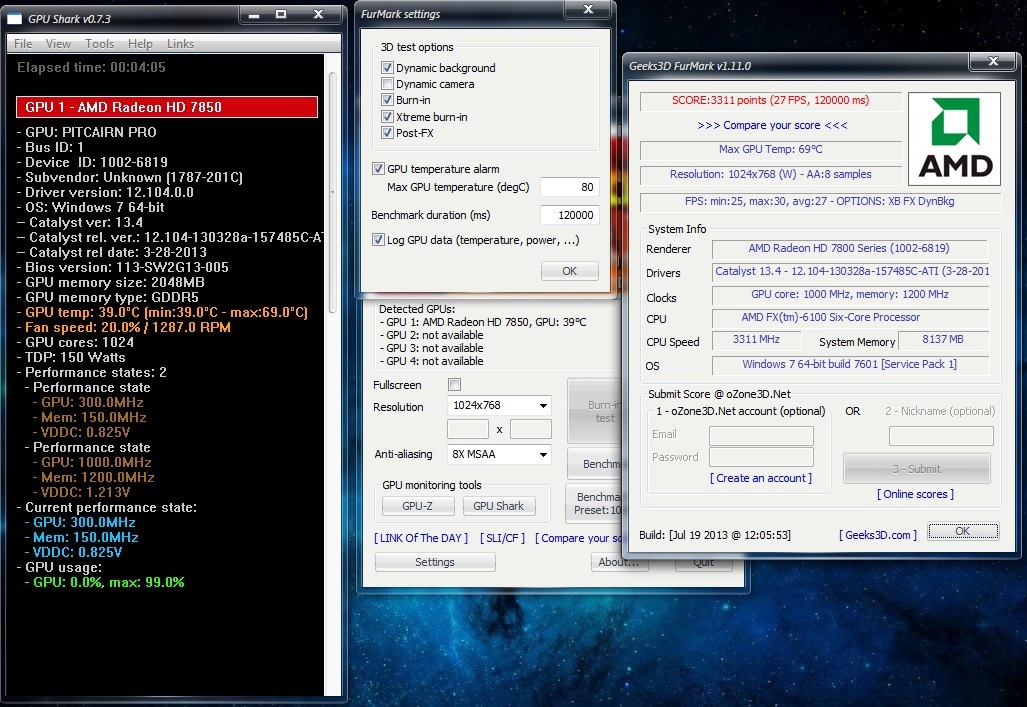Click the About button in FurMark

click(618, 562)
